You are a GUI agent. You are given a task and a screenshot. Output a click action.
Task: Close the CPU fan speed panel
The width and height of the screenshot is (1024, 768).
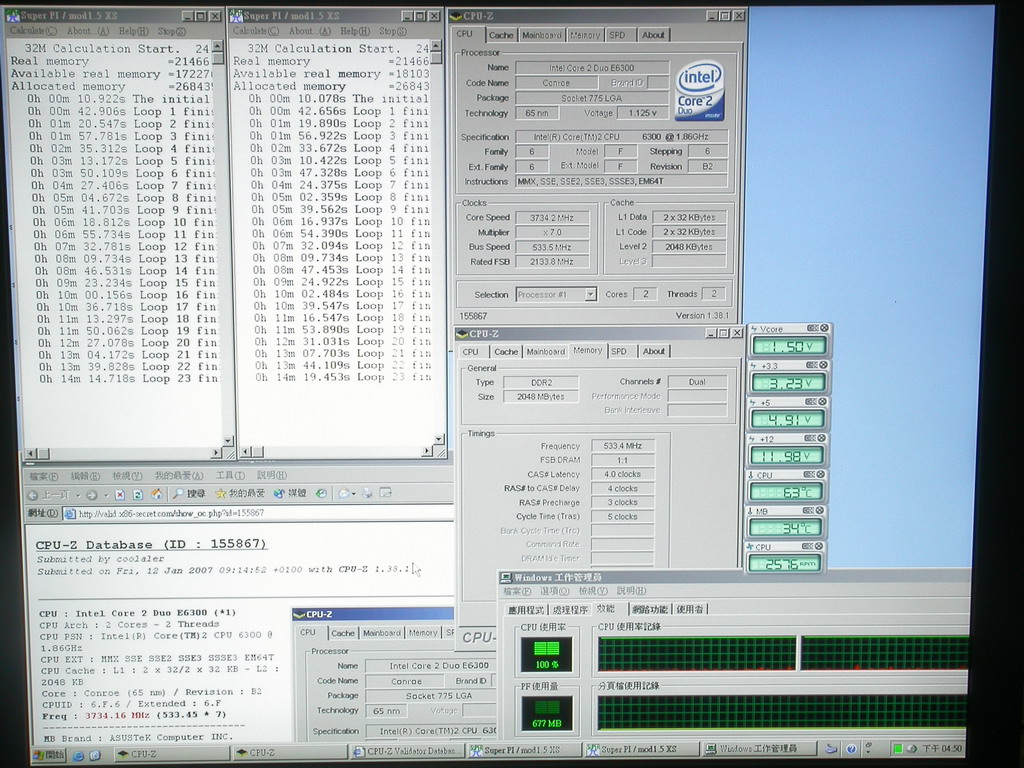820,546
